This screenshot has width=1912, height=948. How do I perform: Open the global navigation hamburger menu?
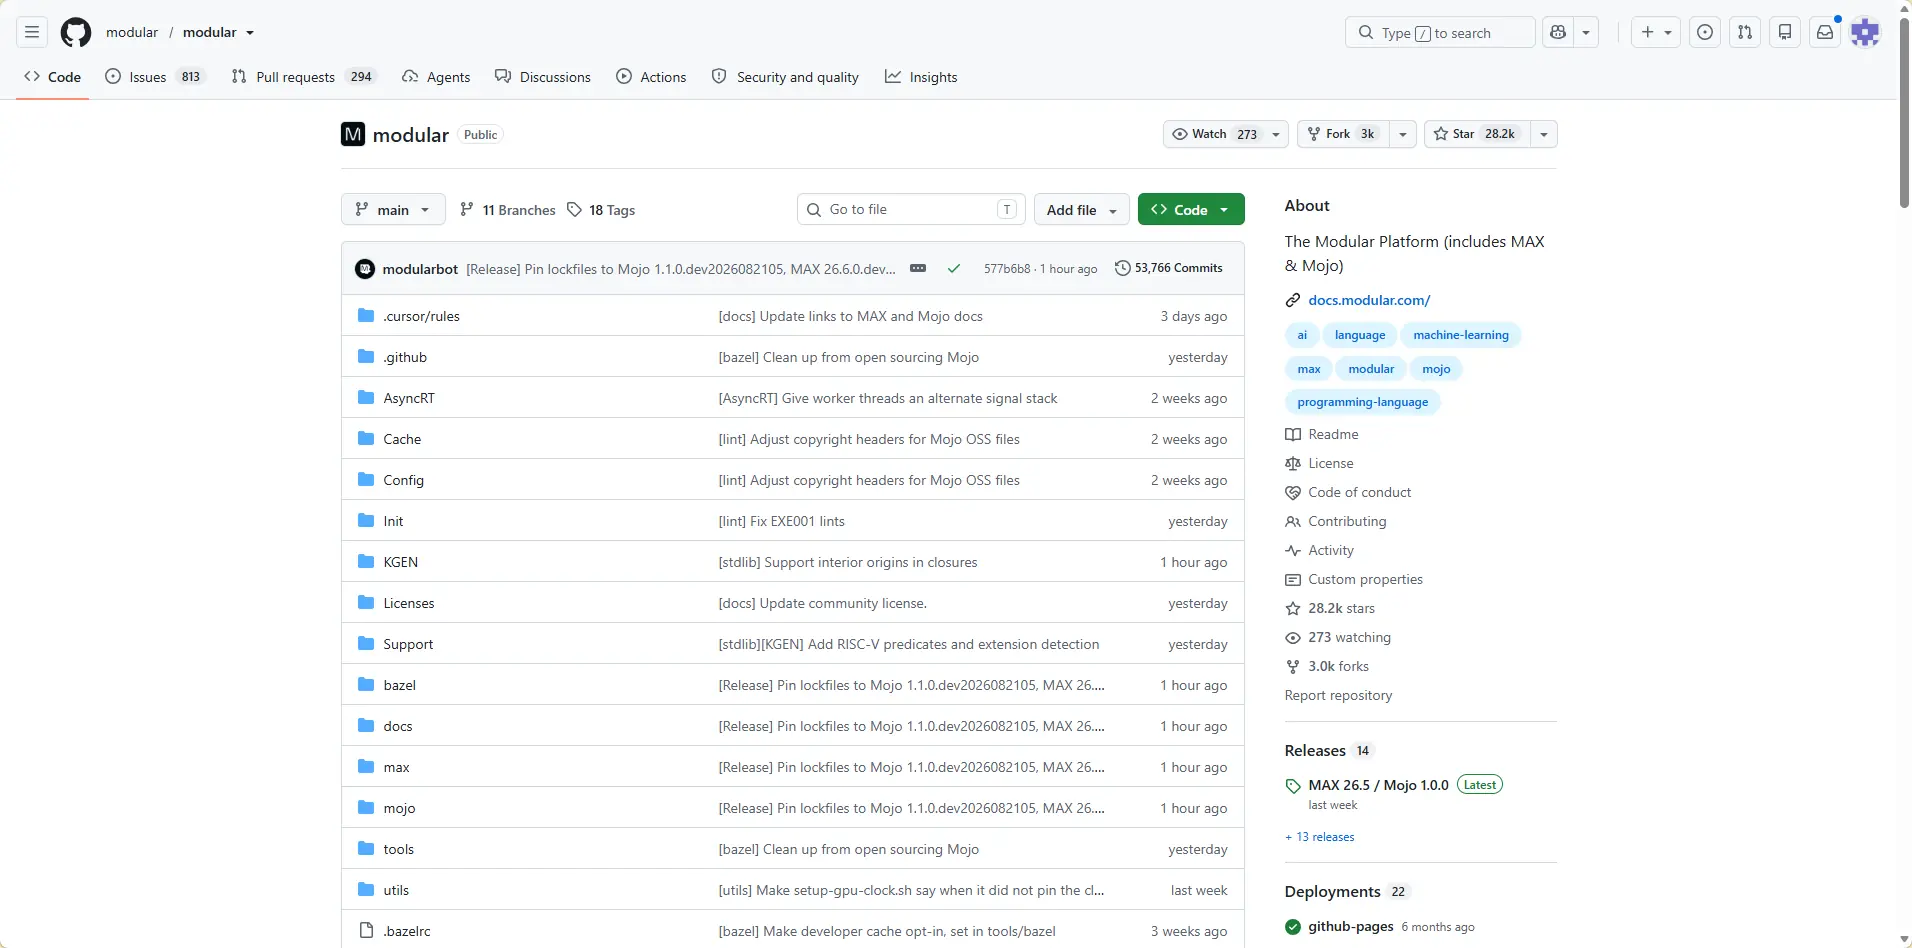click(32, 33)
